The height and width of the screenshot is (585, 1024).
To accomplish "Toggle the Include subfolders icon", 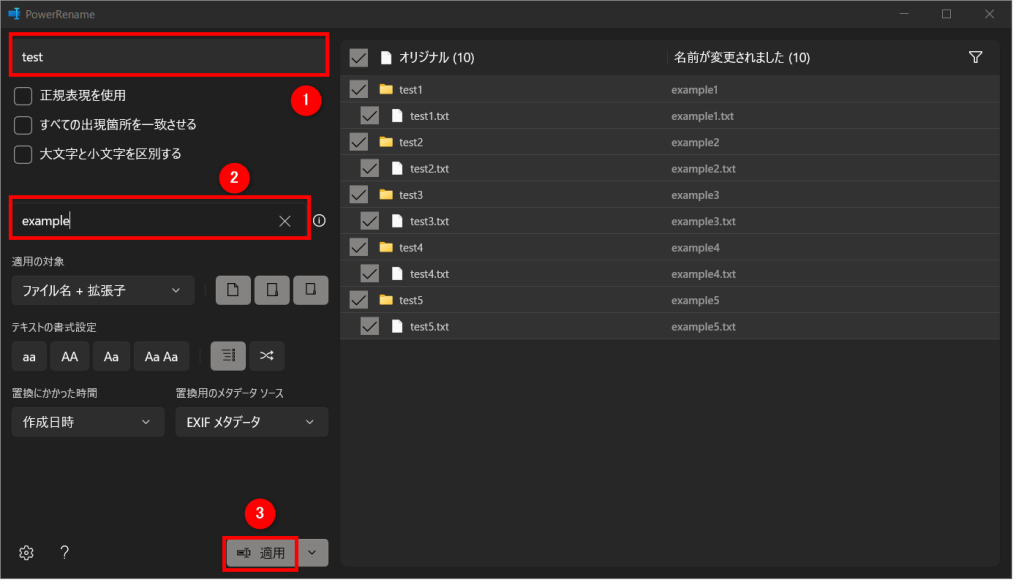I will coord(310,289).
